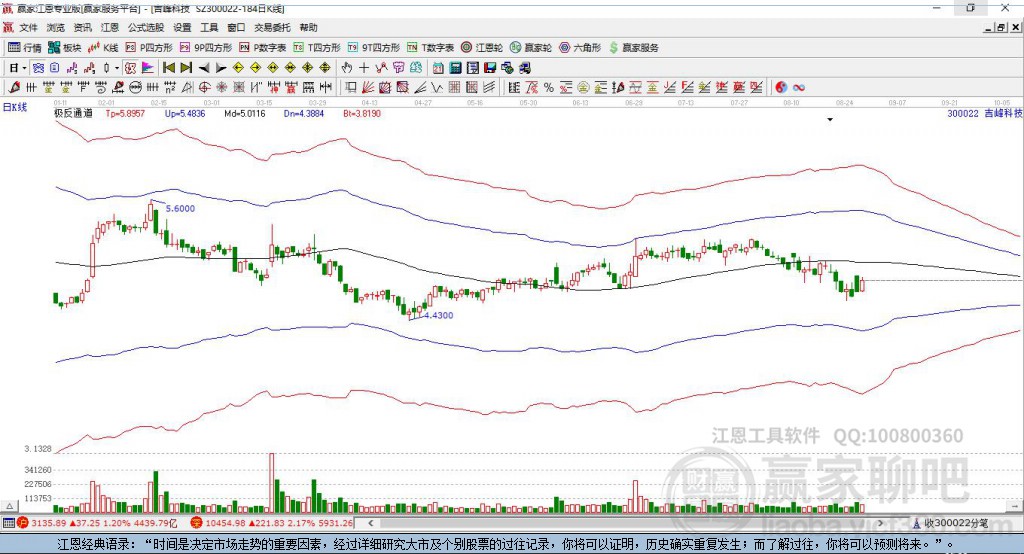The width and height of the screenshot is (1024, 554).
Task: Open the 赢家轮 wheel tool
Action: point(531,48)
